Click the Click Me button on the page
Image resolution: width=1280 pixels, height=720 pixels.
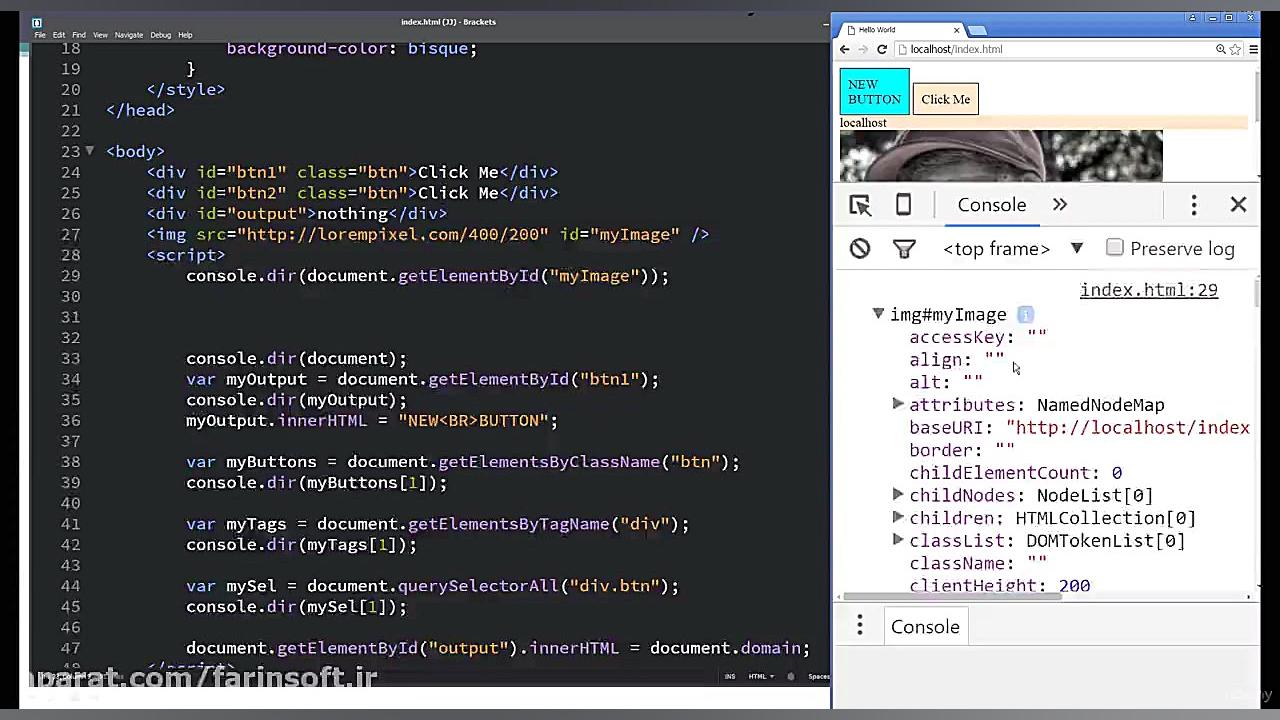946,99
